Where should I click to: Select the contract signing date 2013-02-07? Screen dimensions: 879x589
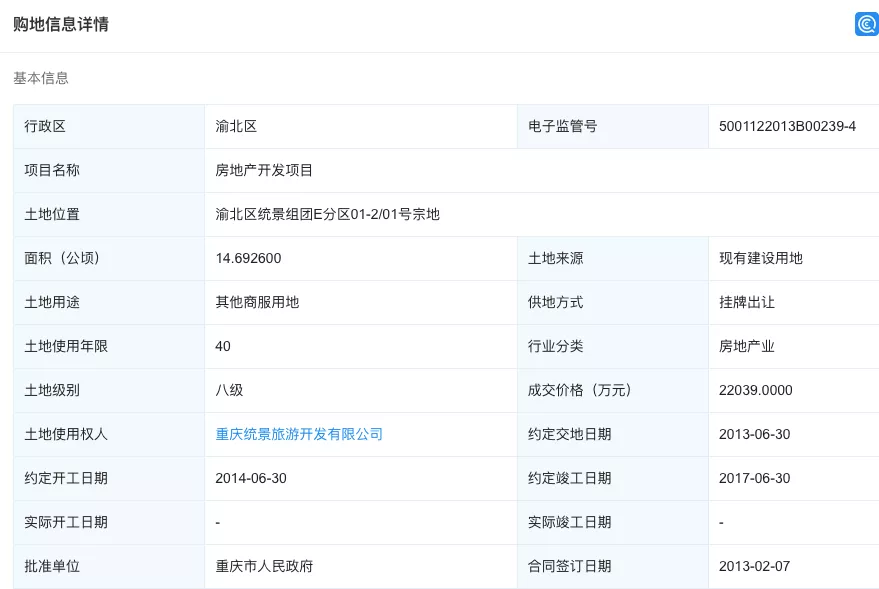click(x=754, y=566)
